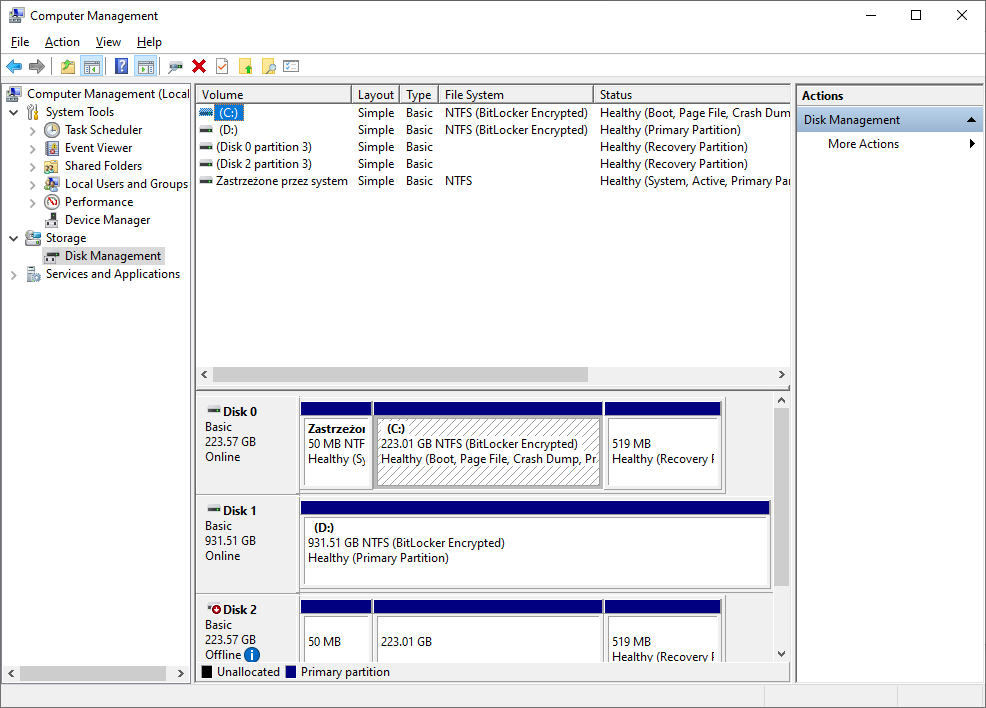Viewport: 986px width, 708px height.
Task: Select the D: volume in the list
Action: point(228,129)
